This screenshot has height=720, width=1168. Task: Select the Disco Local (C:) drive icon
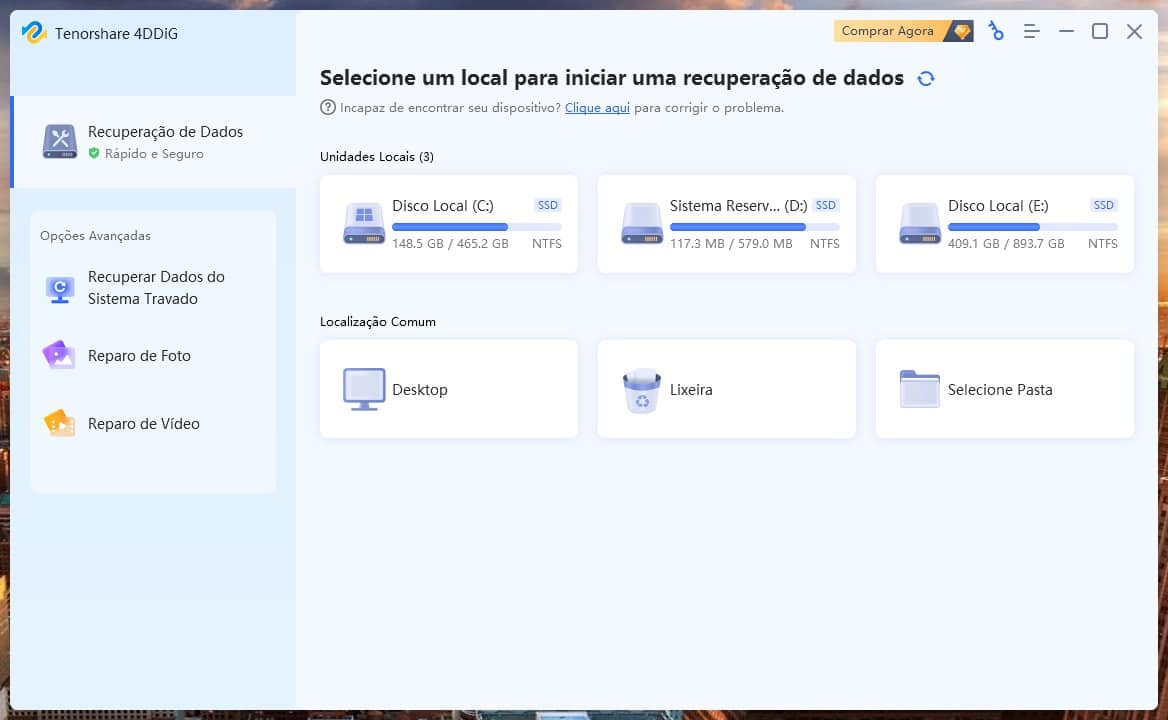point(364,224)
